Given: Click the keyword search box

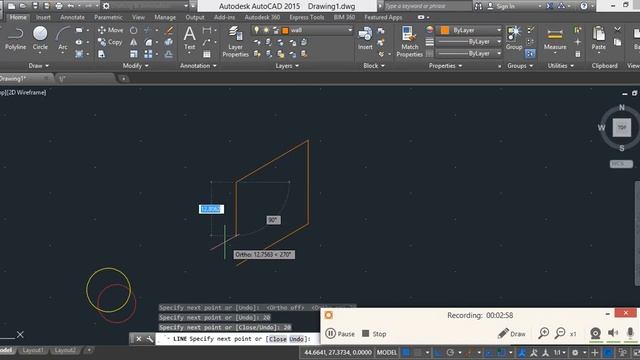Looking at the screenshot, I should click(x=428, y=6).
